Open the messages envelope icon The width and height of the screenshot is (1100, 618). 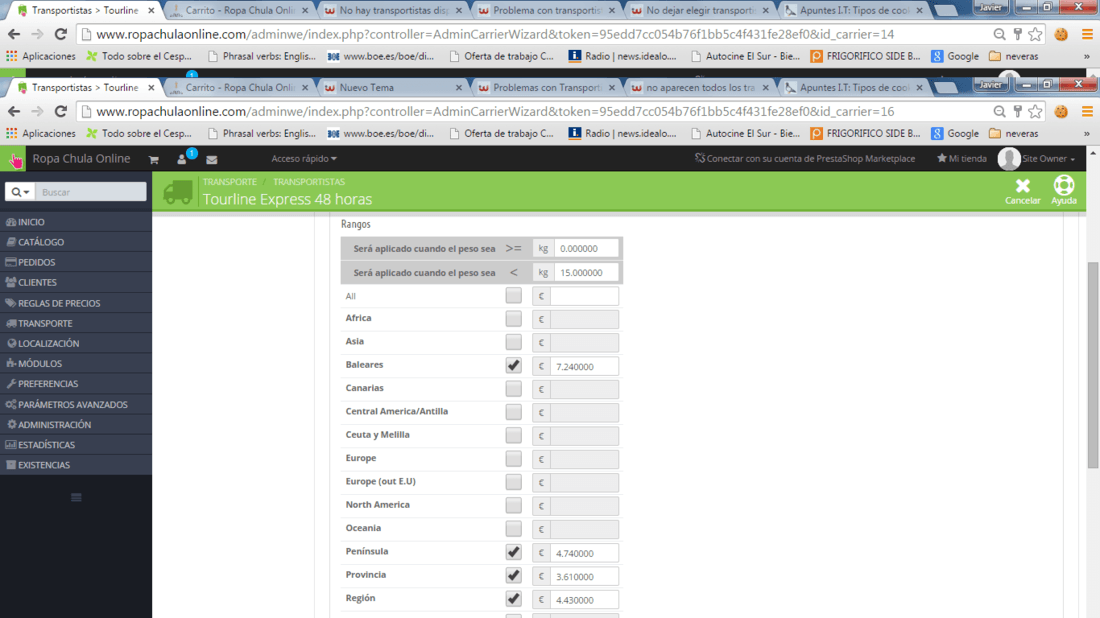212,160
